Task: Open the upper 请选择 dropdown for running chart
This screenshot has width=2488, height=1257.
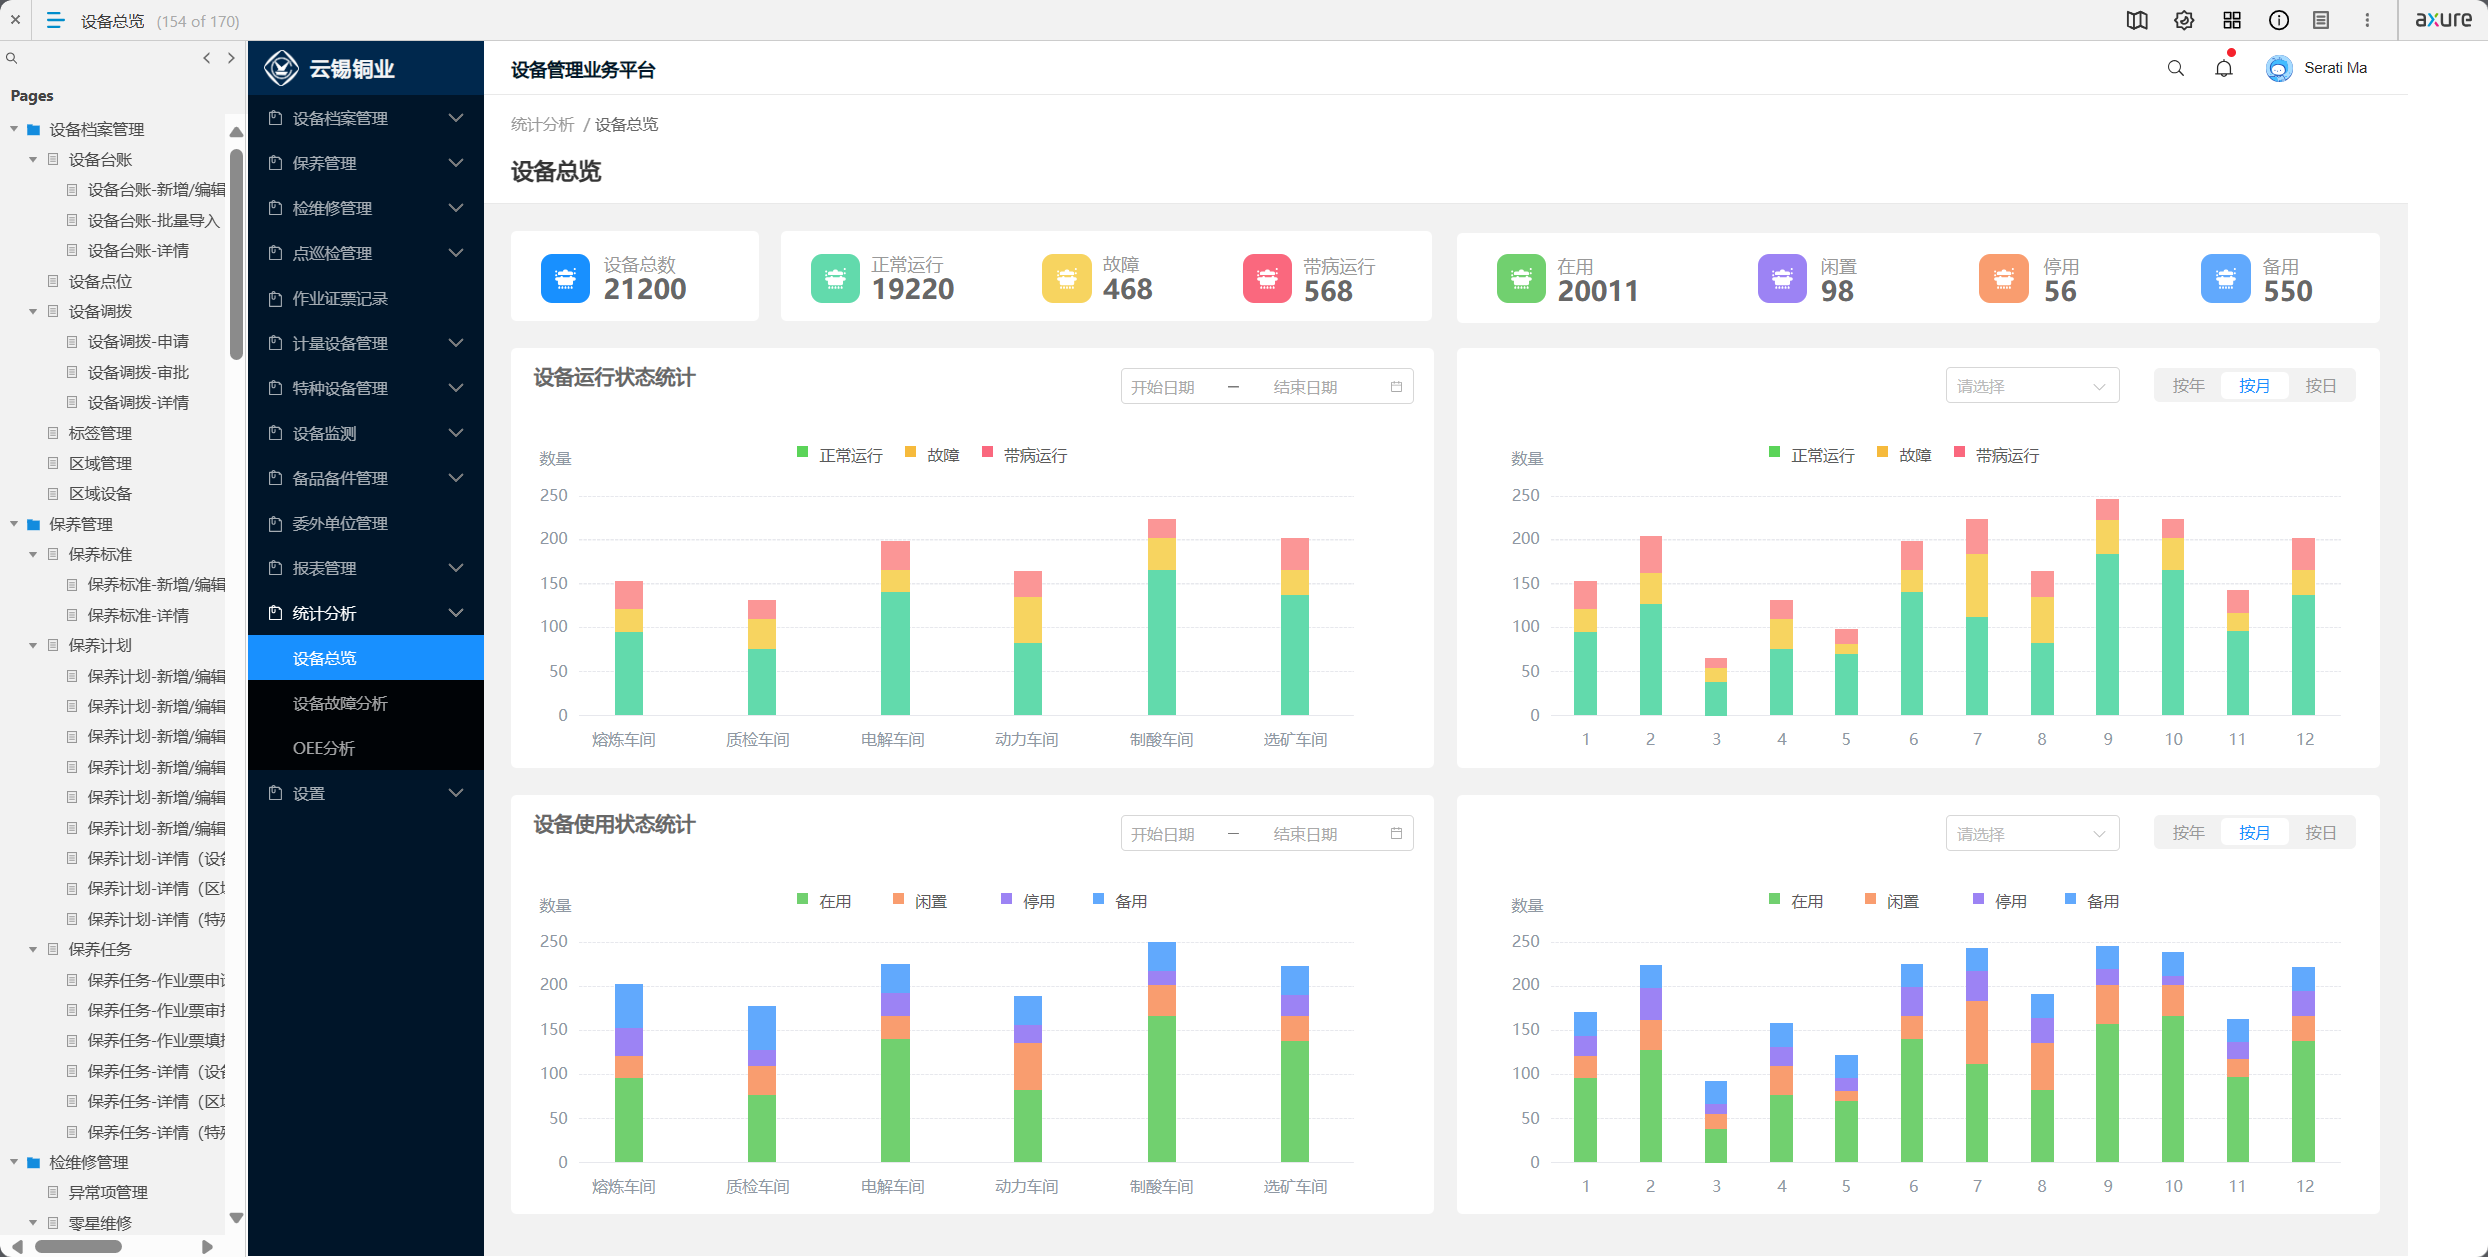Action: tap(2032, 386)
